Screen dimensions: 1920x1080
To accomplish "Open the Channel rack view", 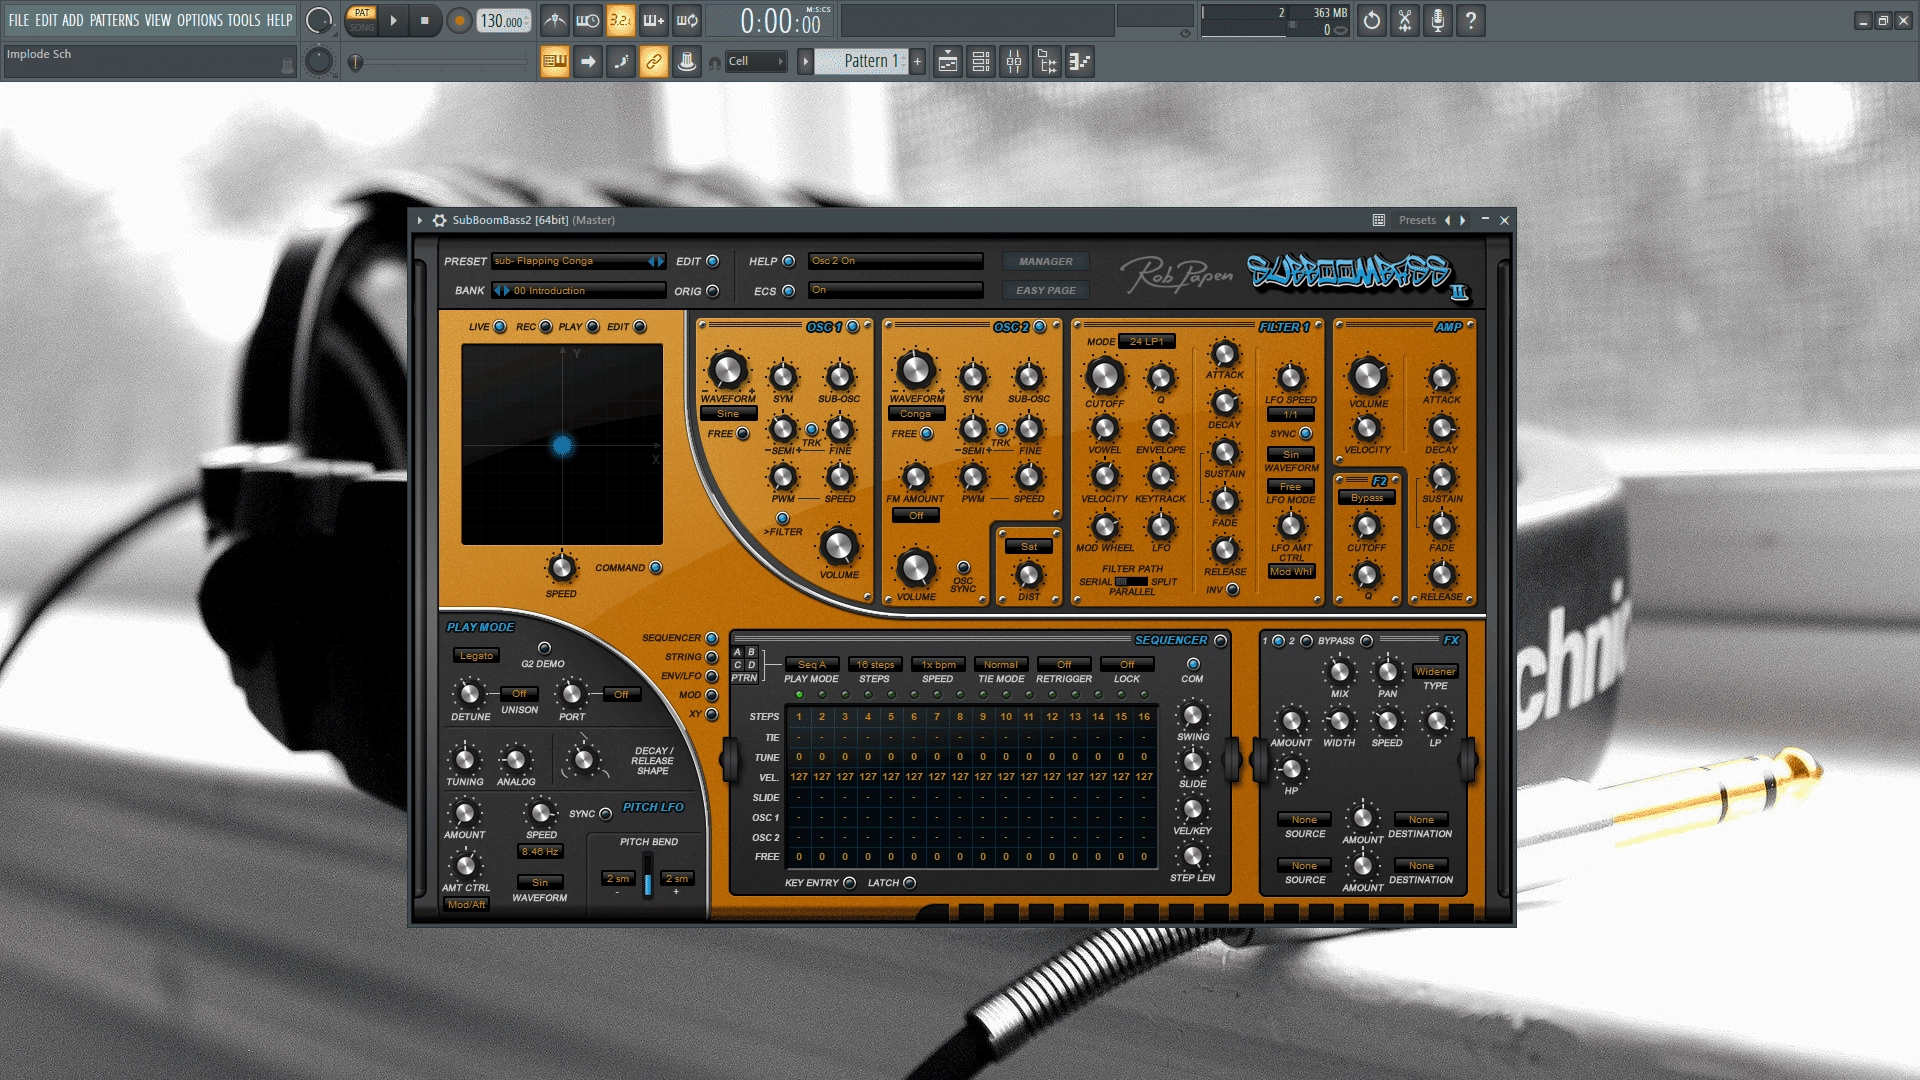I will [981, 62].
